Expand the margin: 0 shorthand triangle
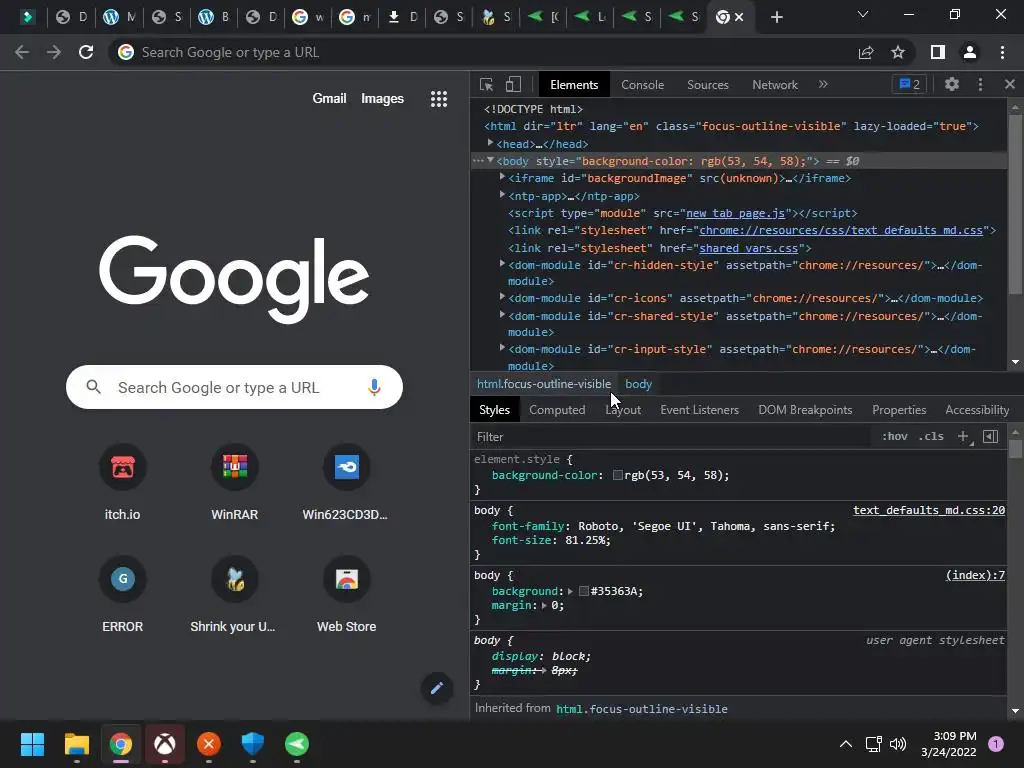 click(x=544, y=605)
